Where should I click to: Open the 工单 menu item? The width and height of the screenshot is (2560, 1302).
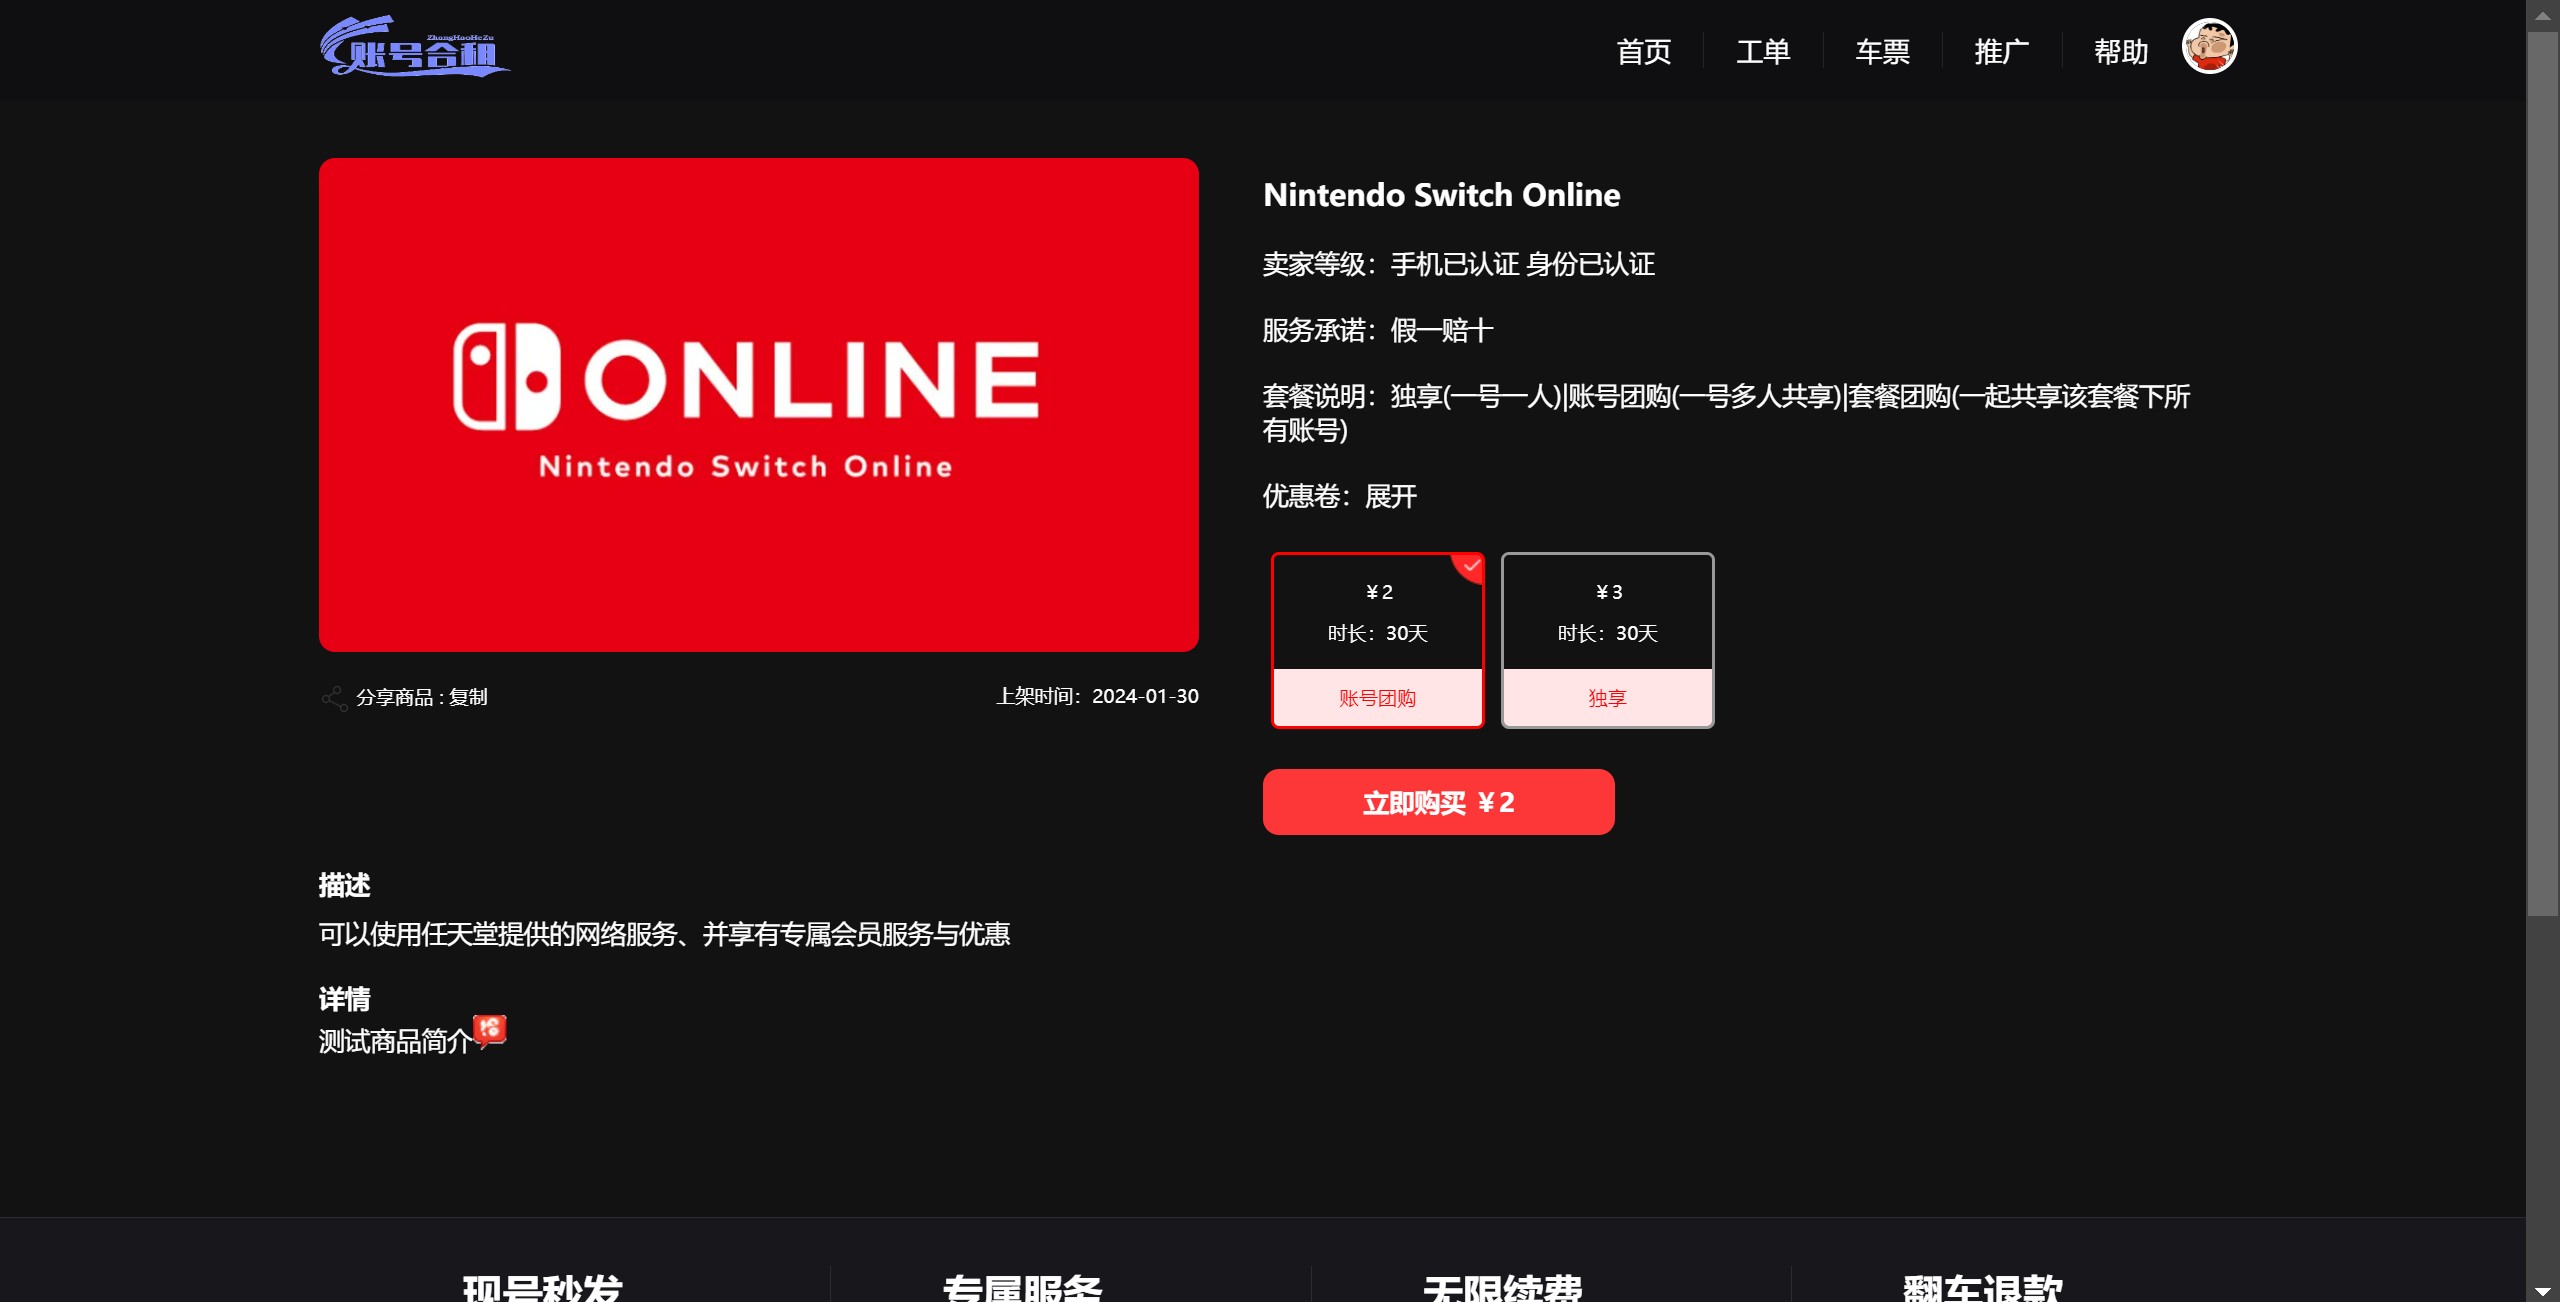pos(1763,51)
